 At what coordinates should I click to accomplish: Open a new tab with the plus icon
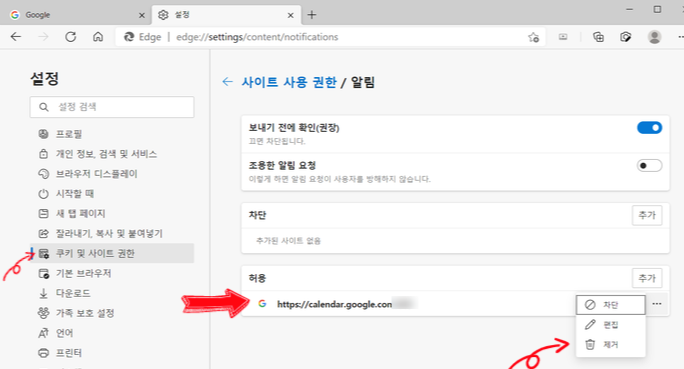(311, 15)
